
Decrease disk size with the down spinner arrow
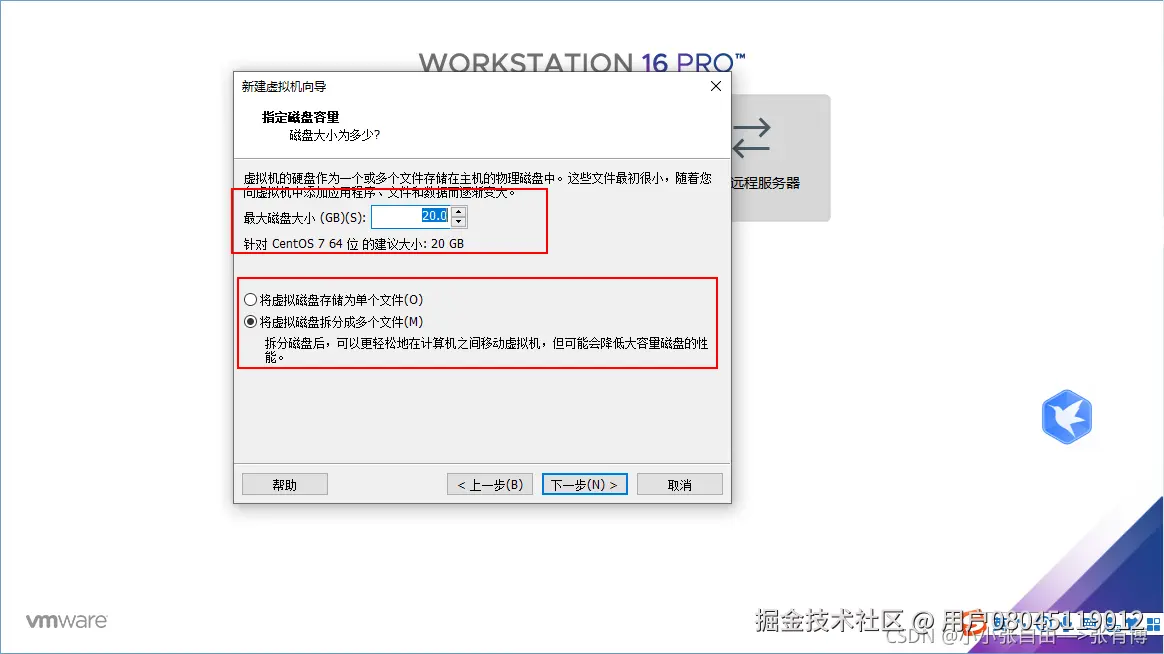coord(459,222)
